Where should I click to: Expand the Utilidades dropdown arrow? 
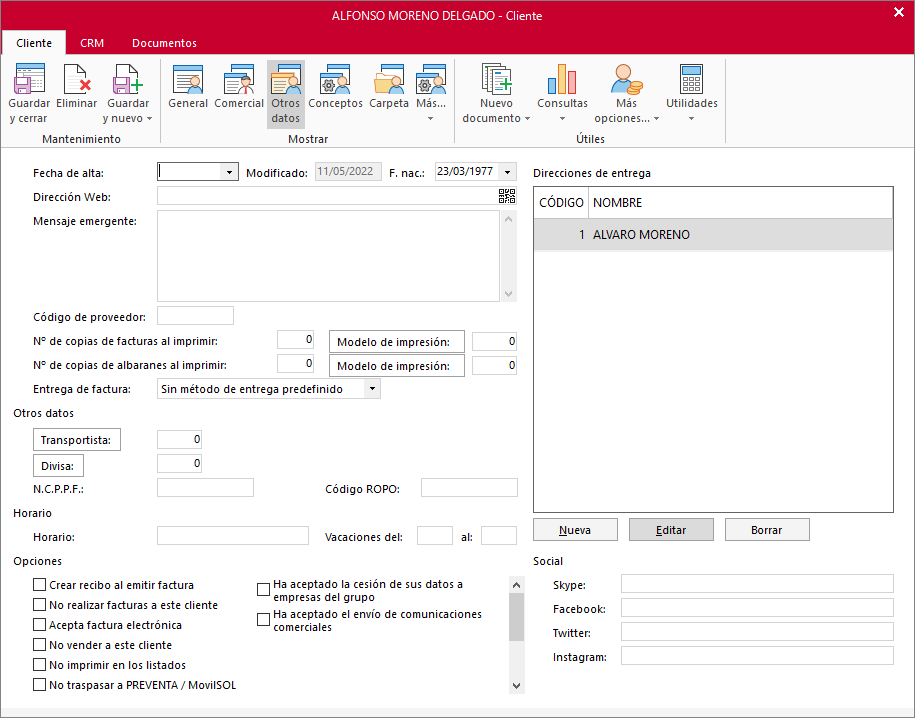pos(692,118)
